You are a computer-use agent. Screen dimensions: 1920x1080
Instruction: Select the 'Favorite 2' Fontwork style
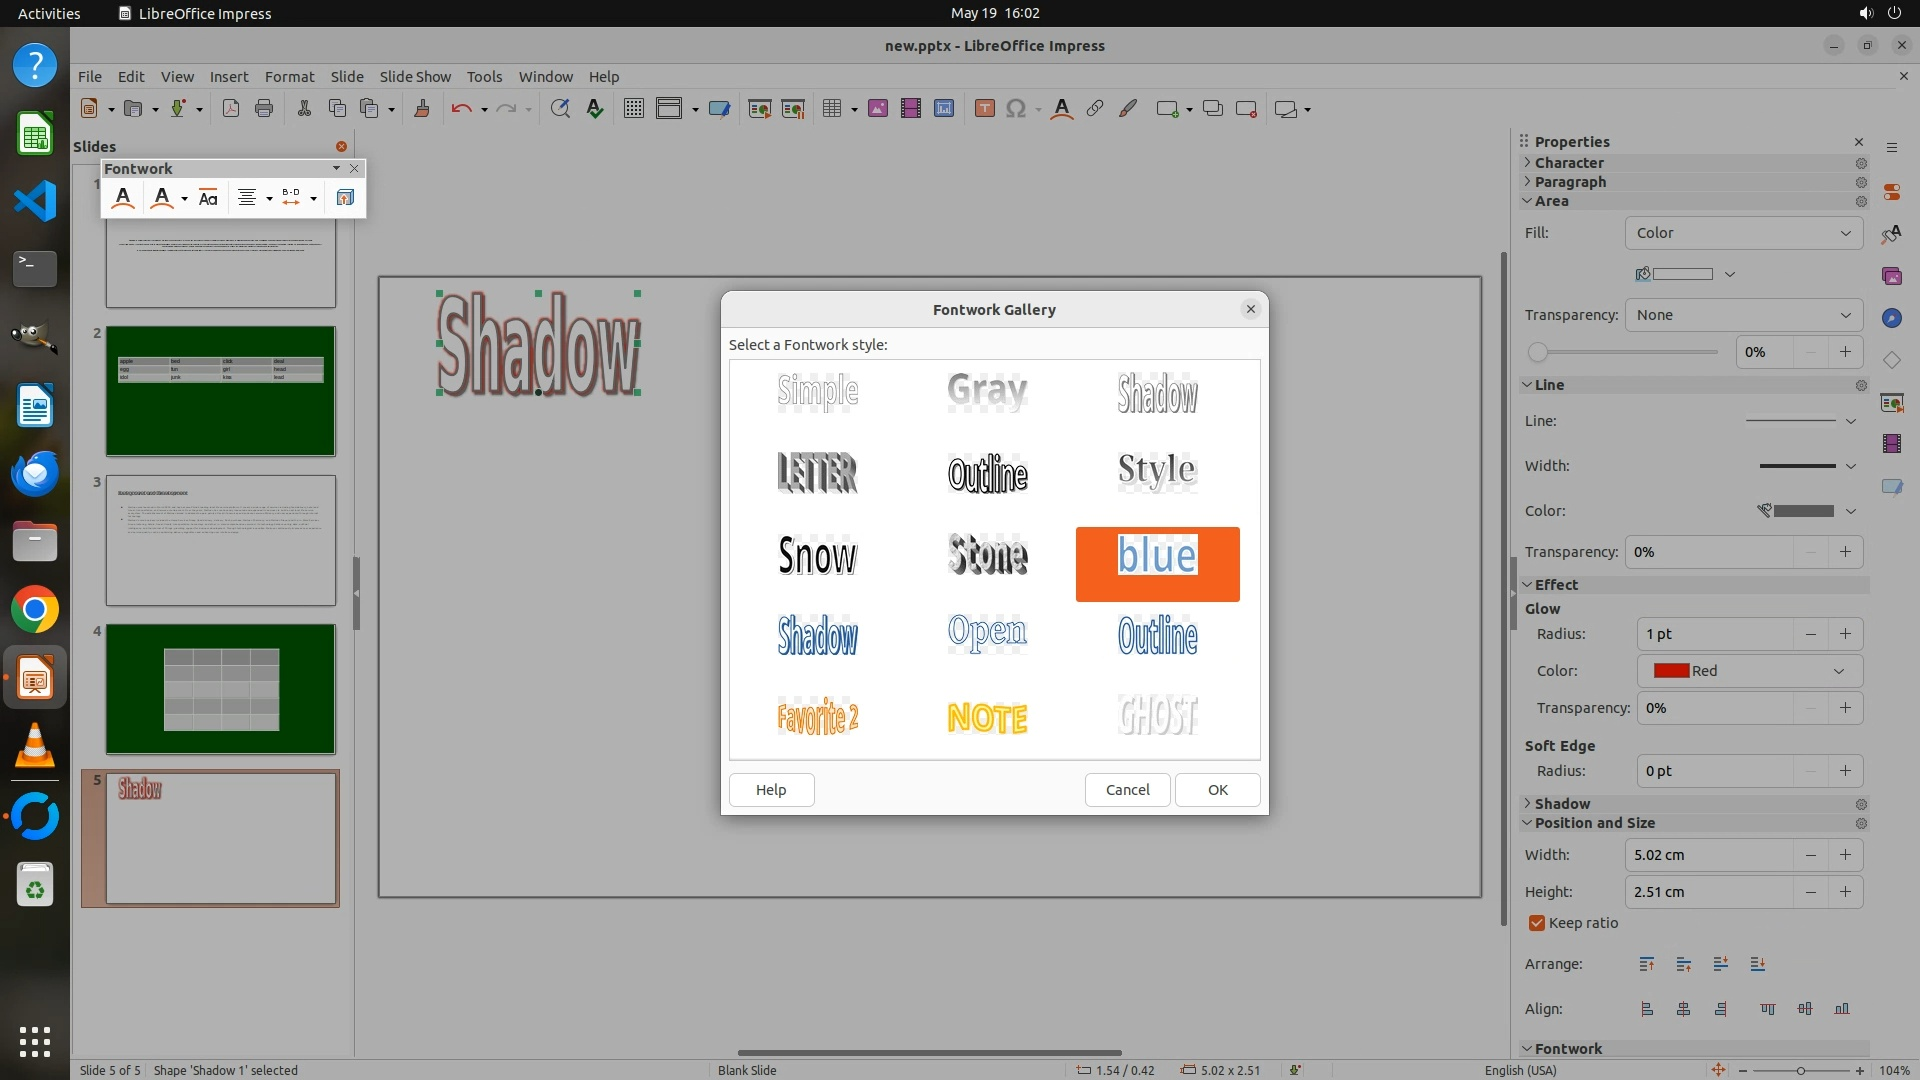pyautogui.click(x=817, y=717)
